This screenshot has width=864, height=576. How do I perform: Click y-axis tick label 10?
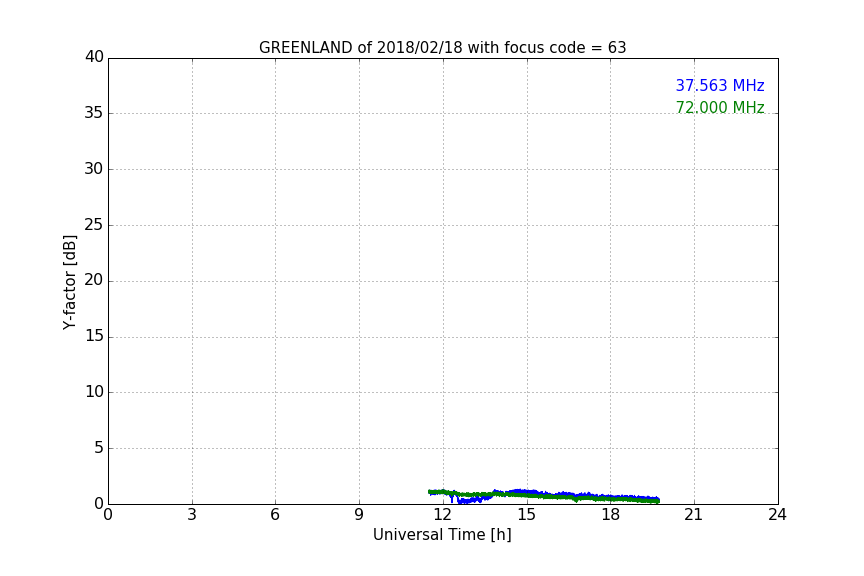pyautogui.click(x=94, y=392)
